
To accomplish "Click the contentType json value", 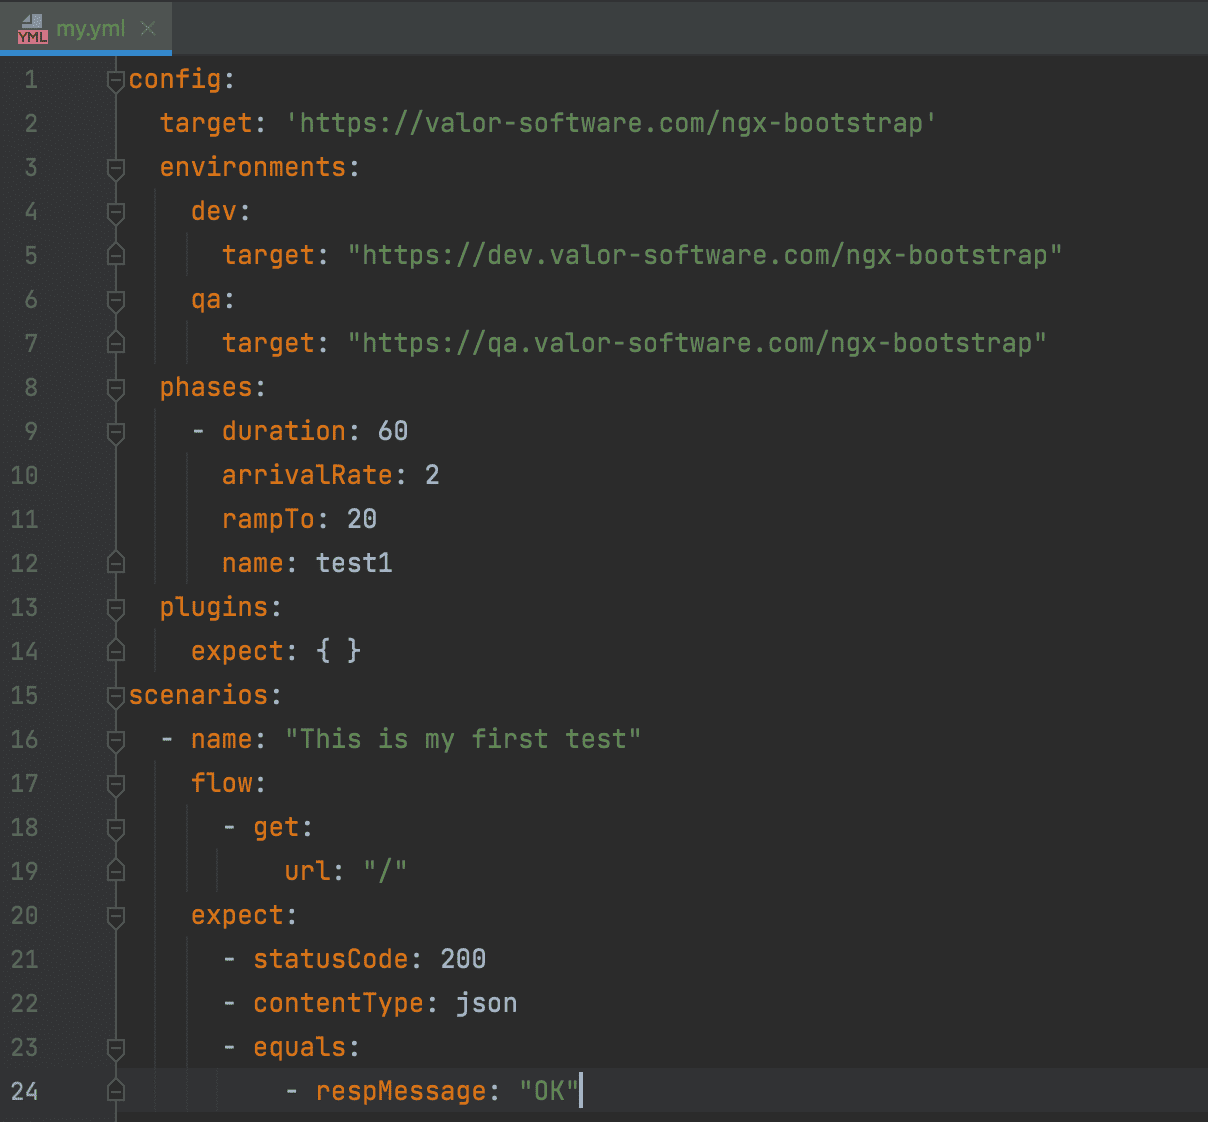I will (x=486, y=1004).
